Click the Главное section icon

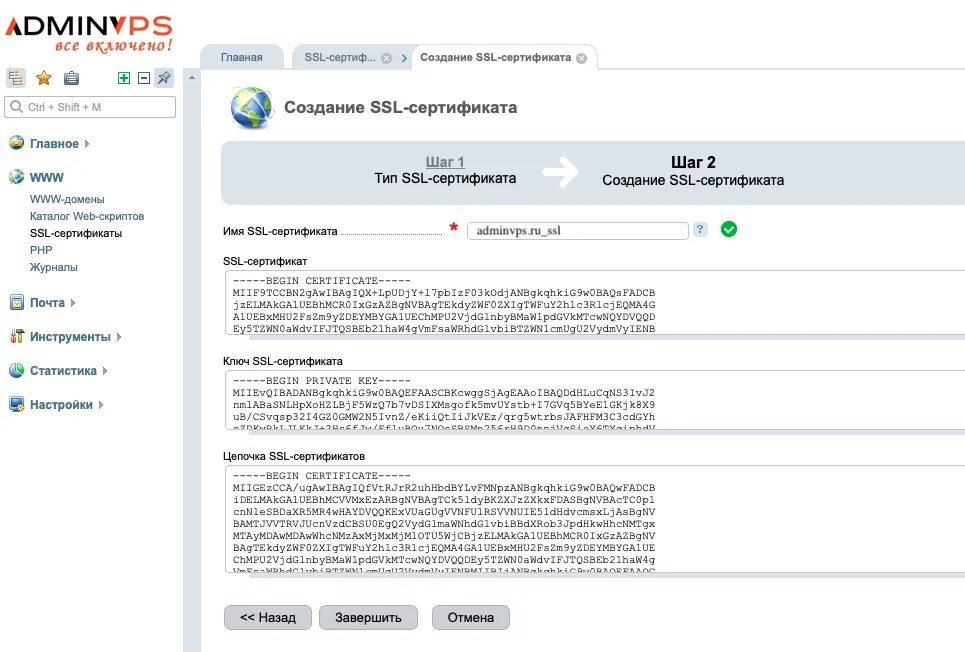(17, 143)
